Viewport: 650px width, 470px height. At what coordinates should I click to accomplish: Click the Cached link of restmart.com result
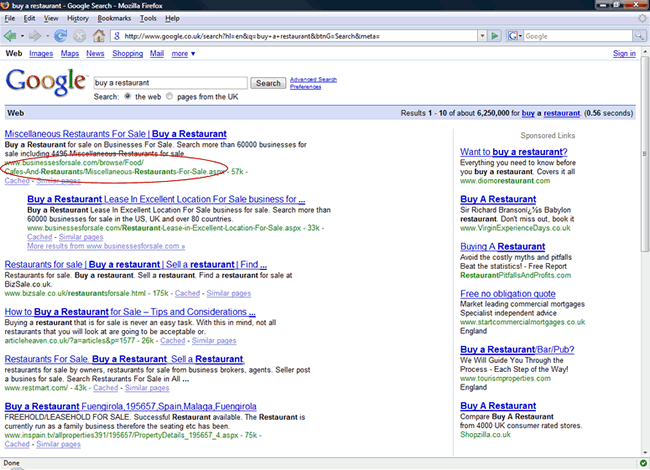pyautogui.click(x=105, y=388)
